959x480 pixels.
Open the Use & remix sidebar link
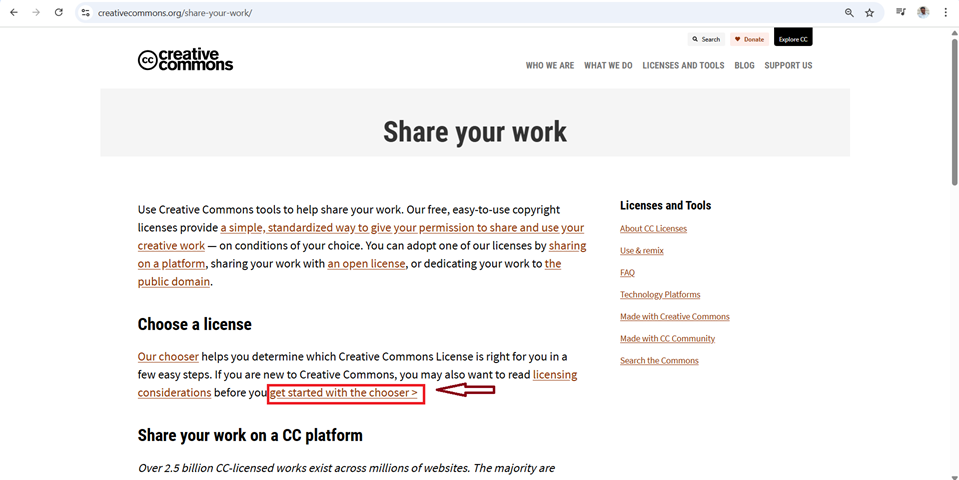point(642,251)
